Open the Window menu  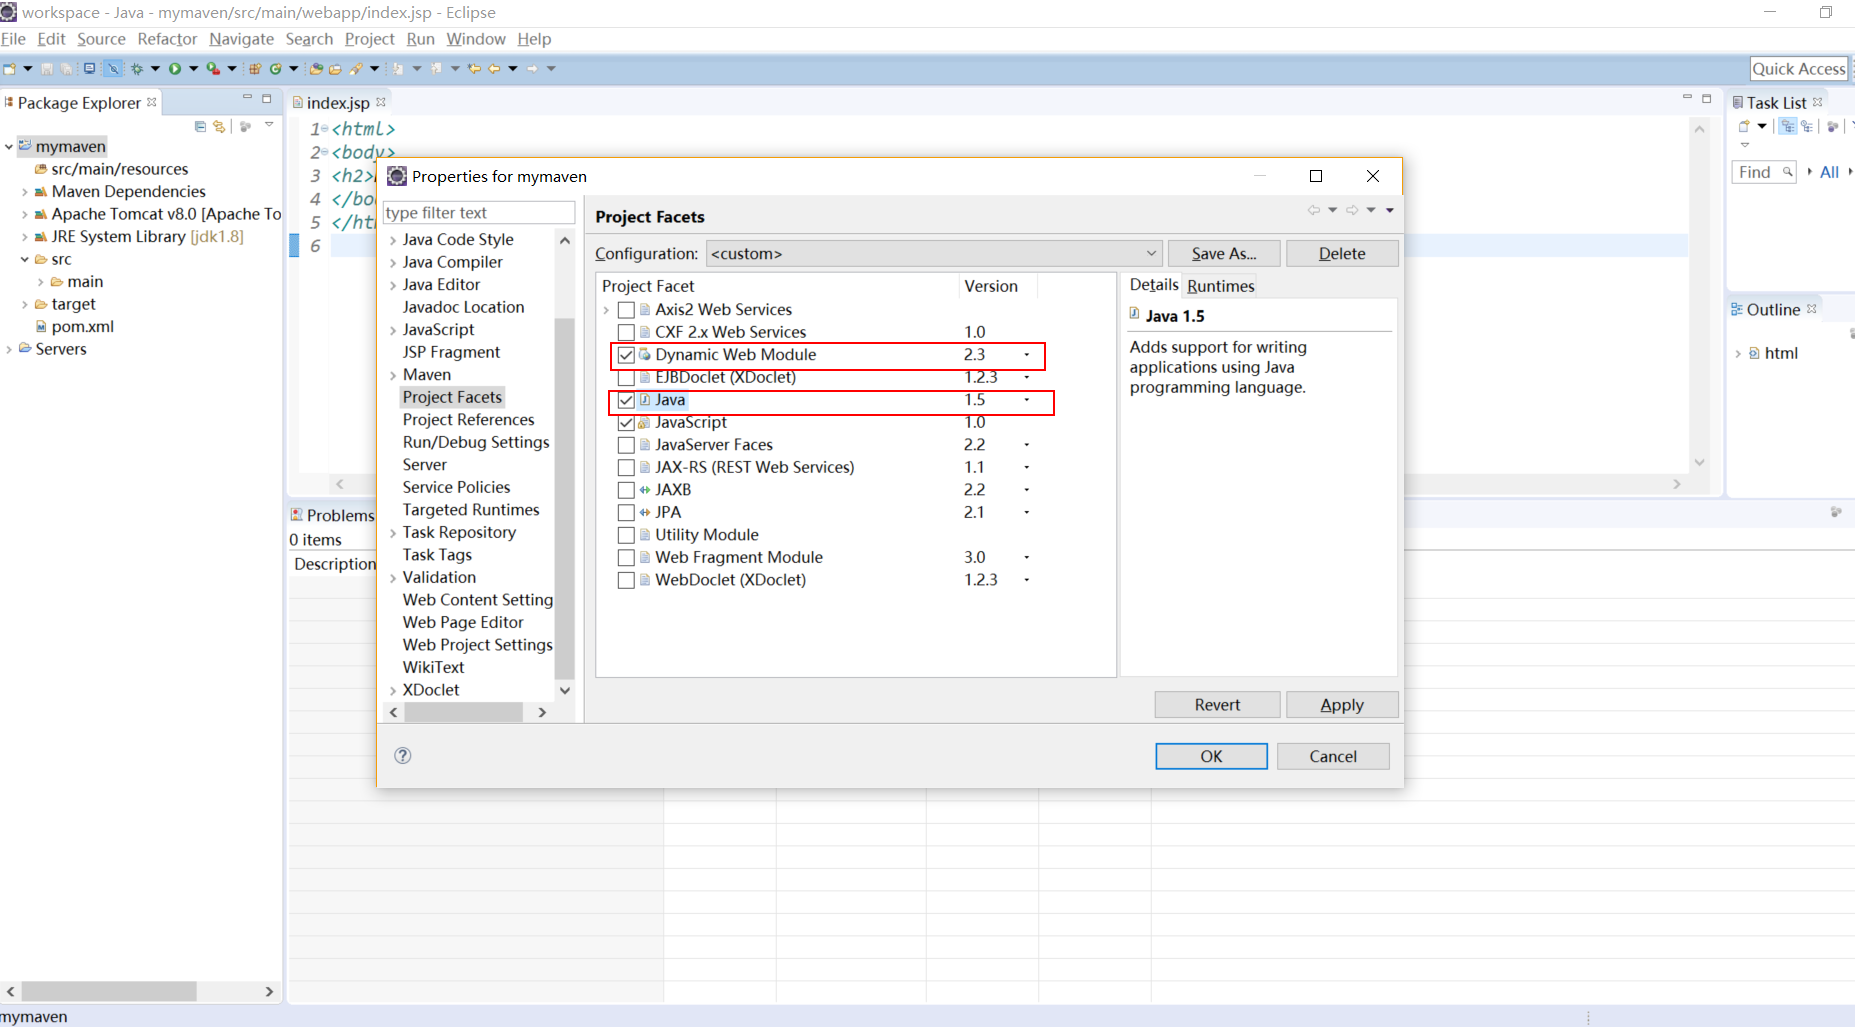tap(476, 39)
